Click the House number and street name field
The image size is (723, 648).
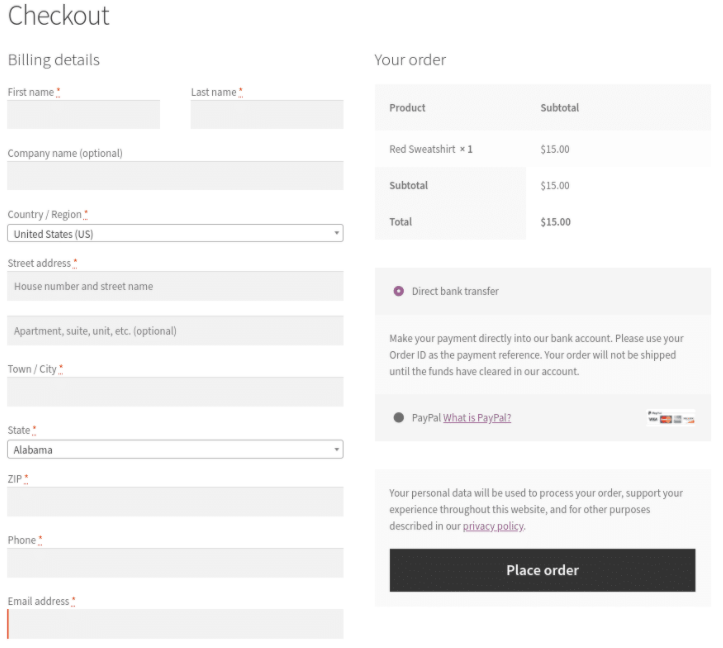point(175,286)
